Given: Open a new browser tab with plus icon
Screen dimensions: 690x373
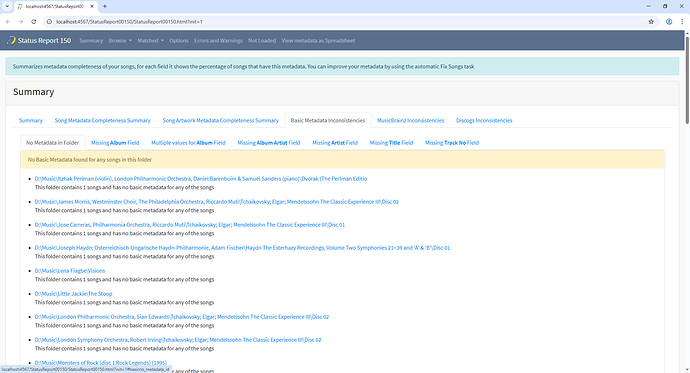Looking at the screenshot, I should click(105, 6).
